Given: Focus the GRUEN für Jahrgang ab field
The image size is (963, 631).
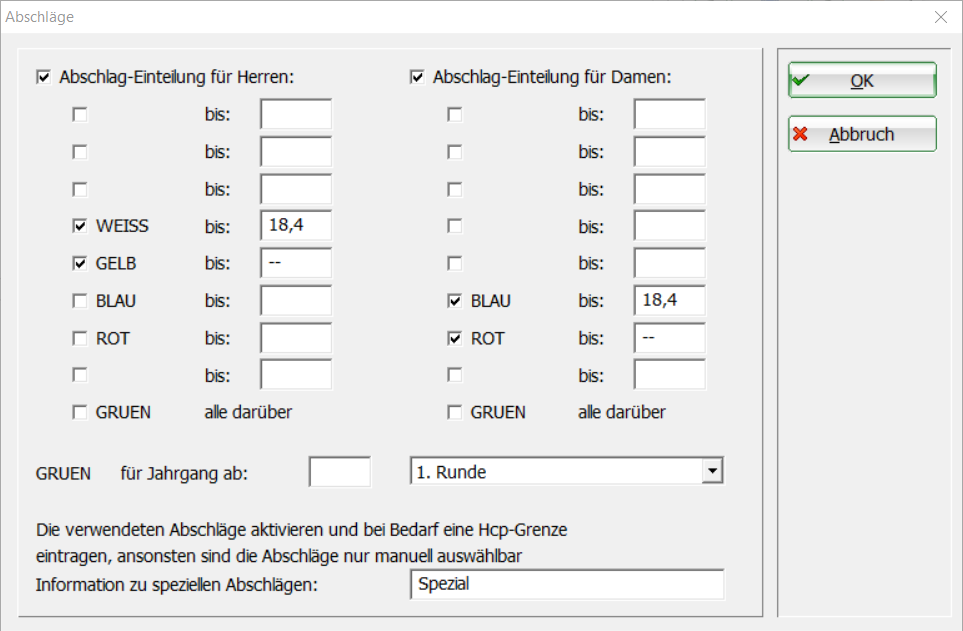Looking at the screenshot, I should pos(340,472).
